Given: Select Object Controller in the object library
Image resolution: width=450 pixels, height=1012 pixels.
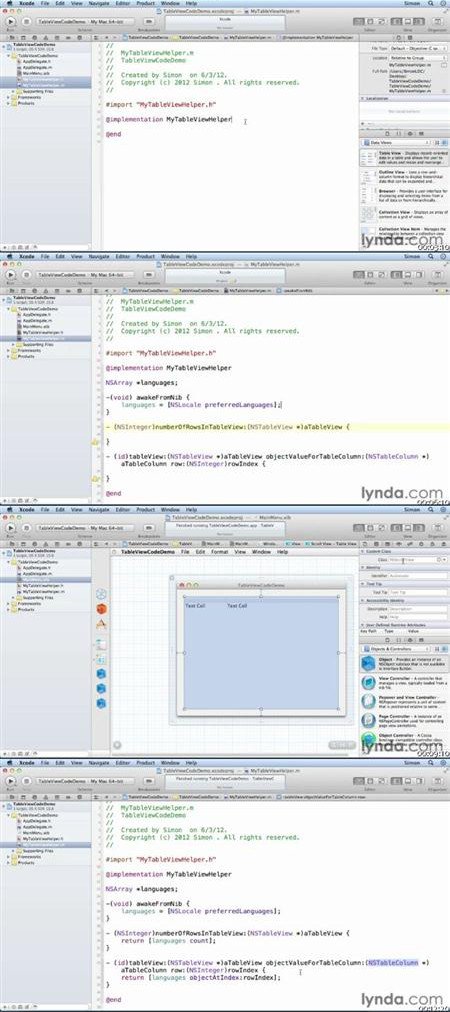Looking at the screenshot, I should [x=404, y=739].
